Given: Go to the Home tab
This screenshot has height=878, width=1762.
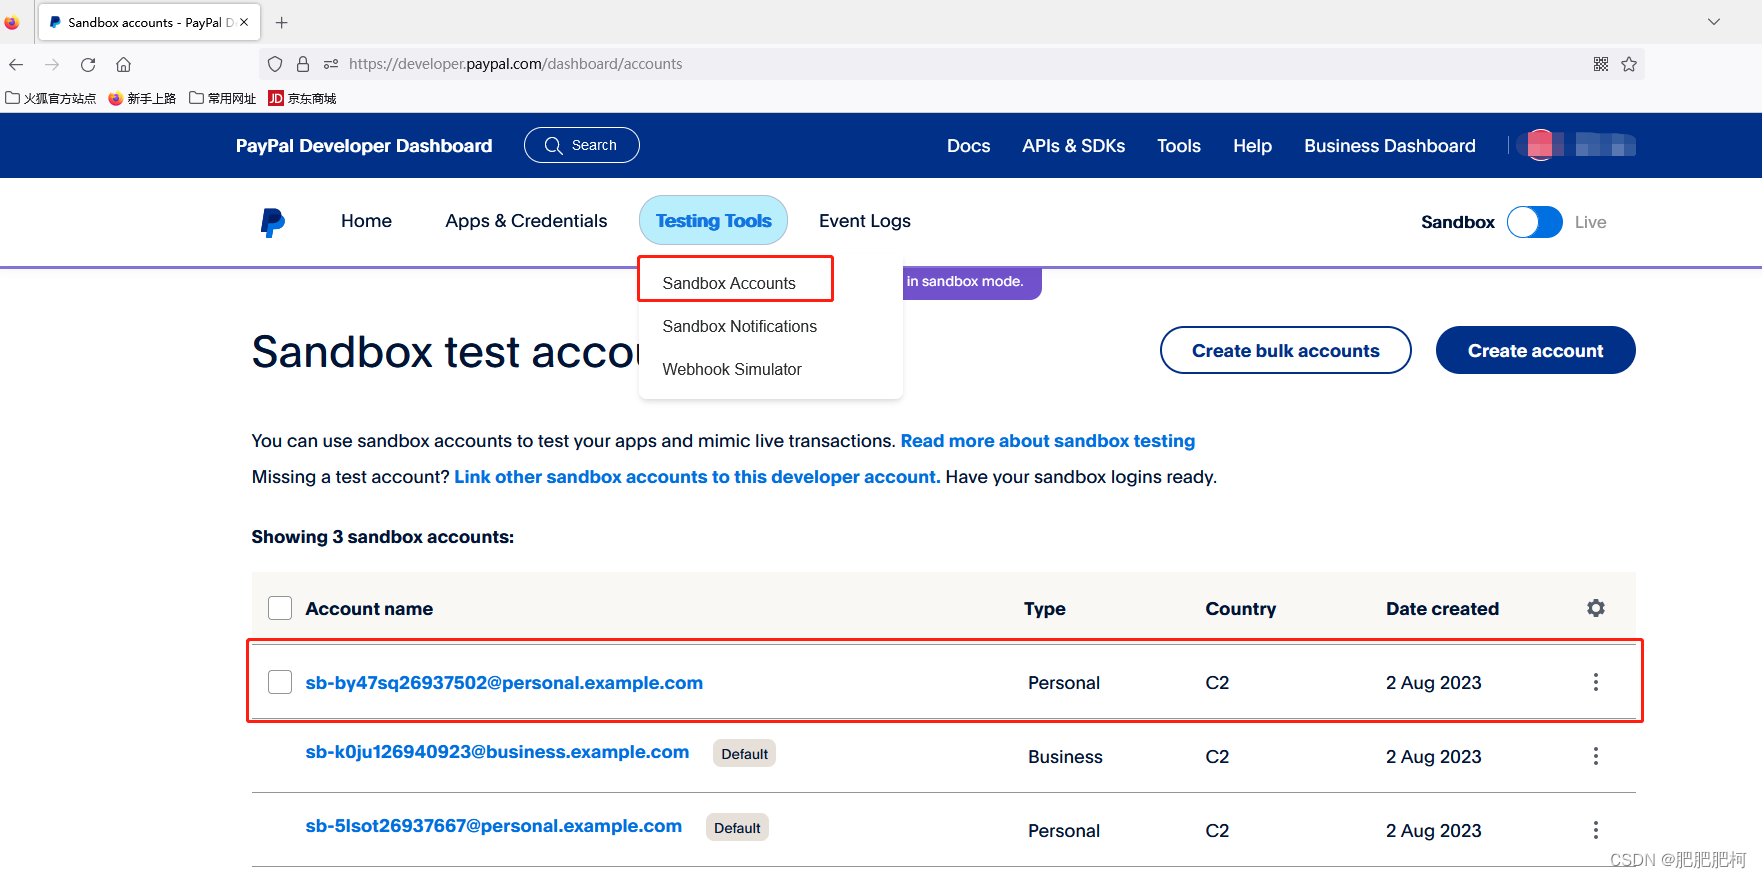Looking at the screenshot, I should (x=366, y=221).
